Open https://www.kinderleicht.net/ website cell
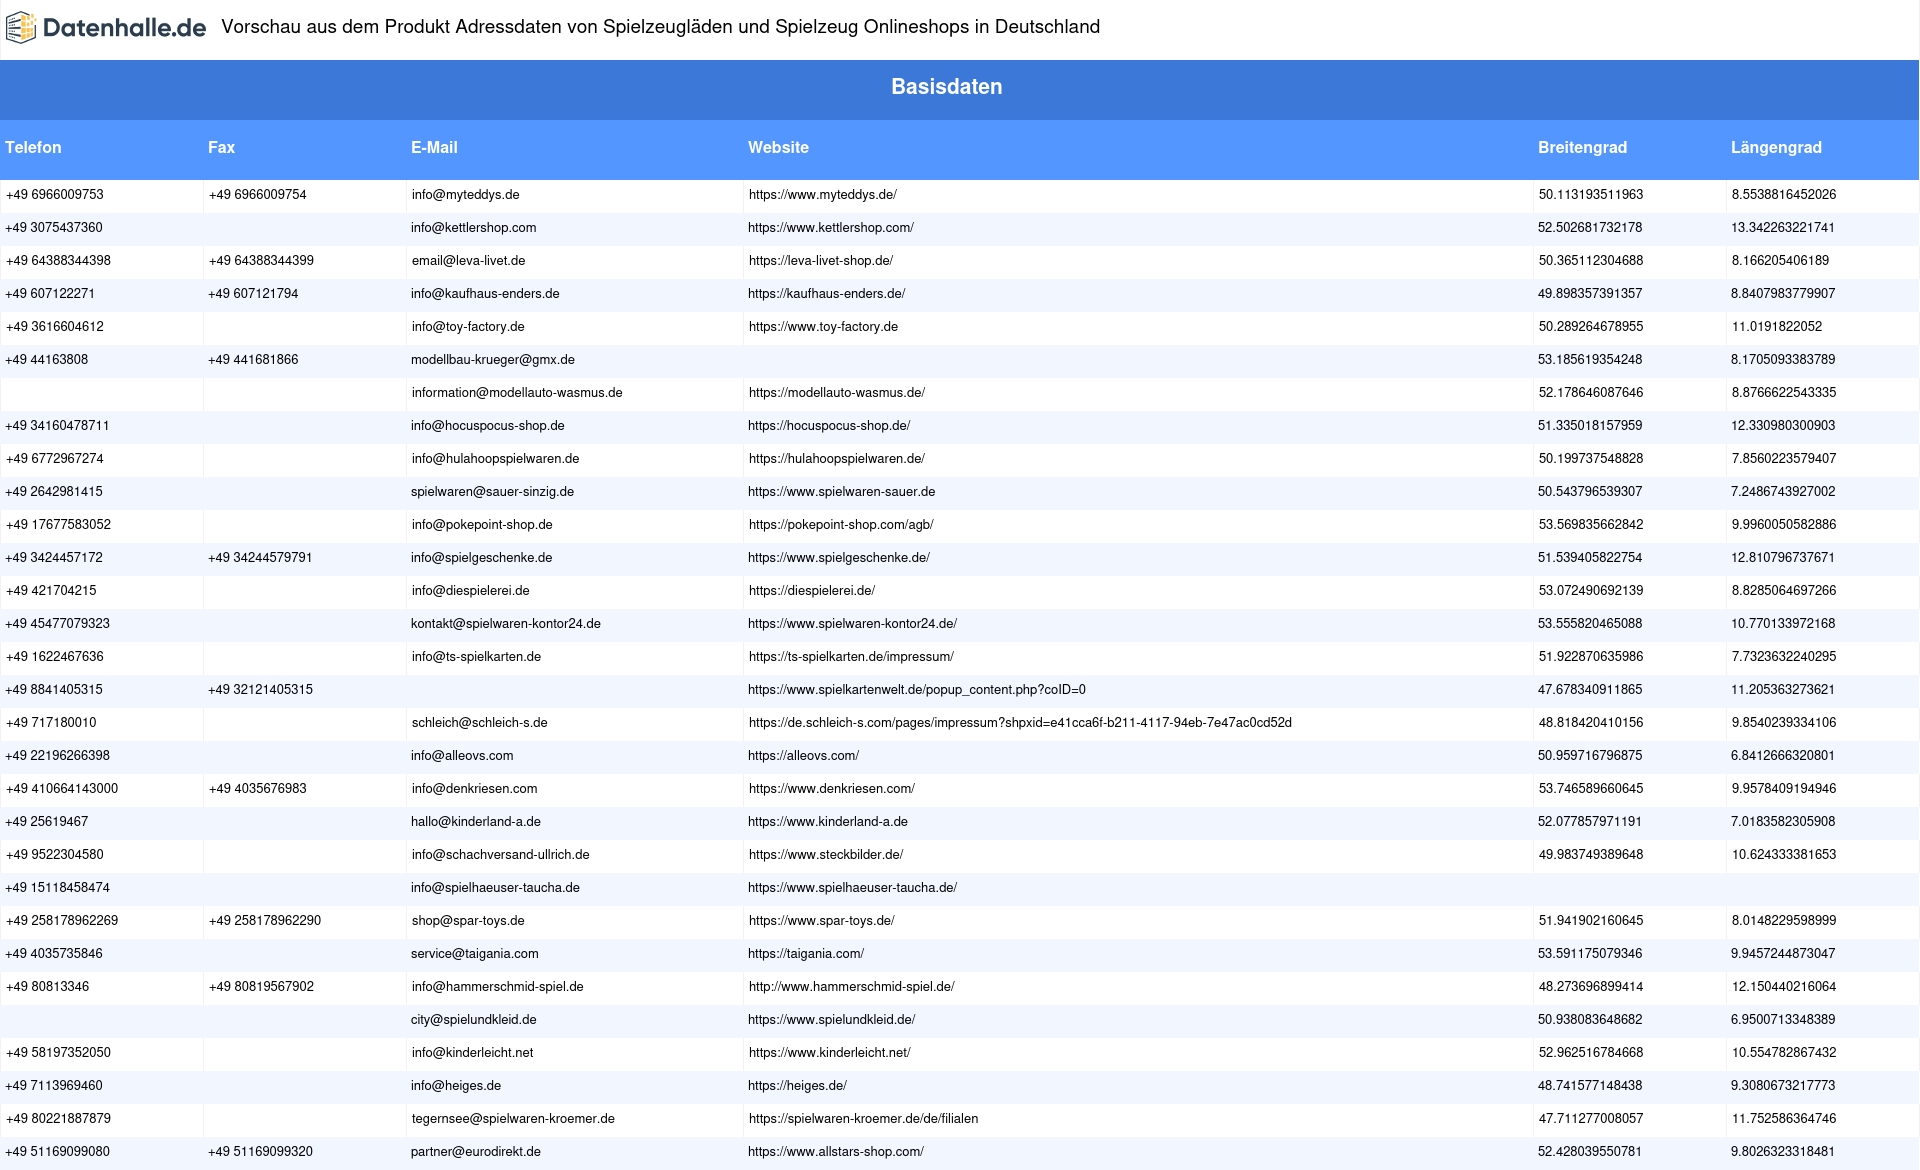Screen dimensions: 1920x1170 (830, 1053)
